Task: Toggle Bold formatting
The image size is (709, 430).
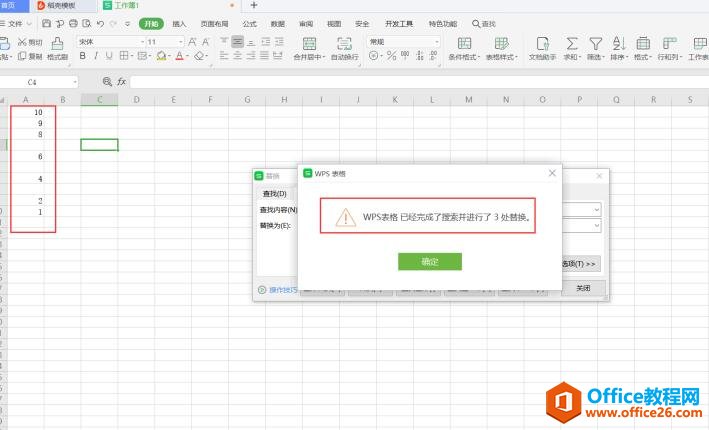Action: pyautogui.click(x=82, y=56)
